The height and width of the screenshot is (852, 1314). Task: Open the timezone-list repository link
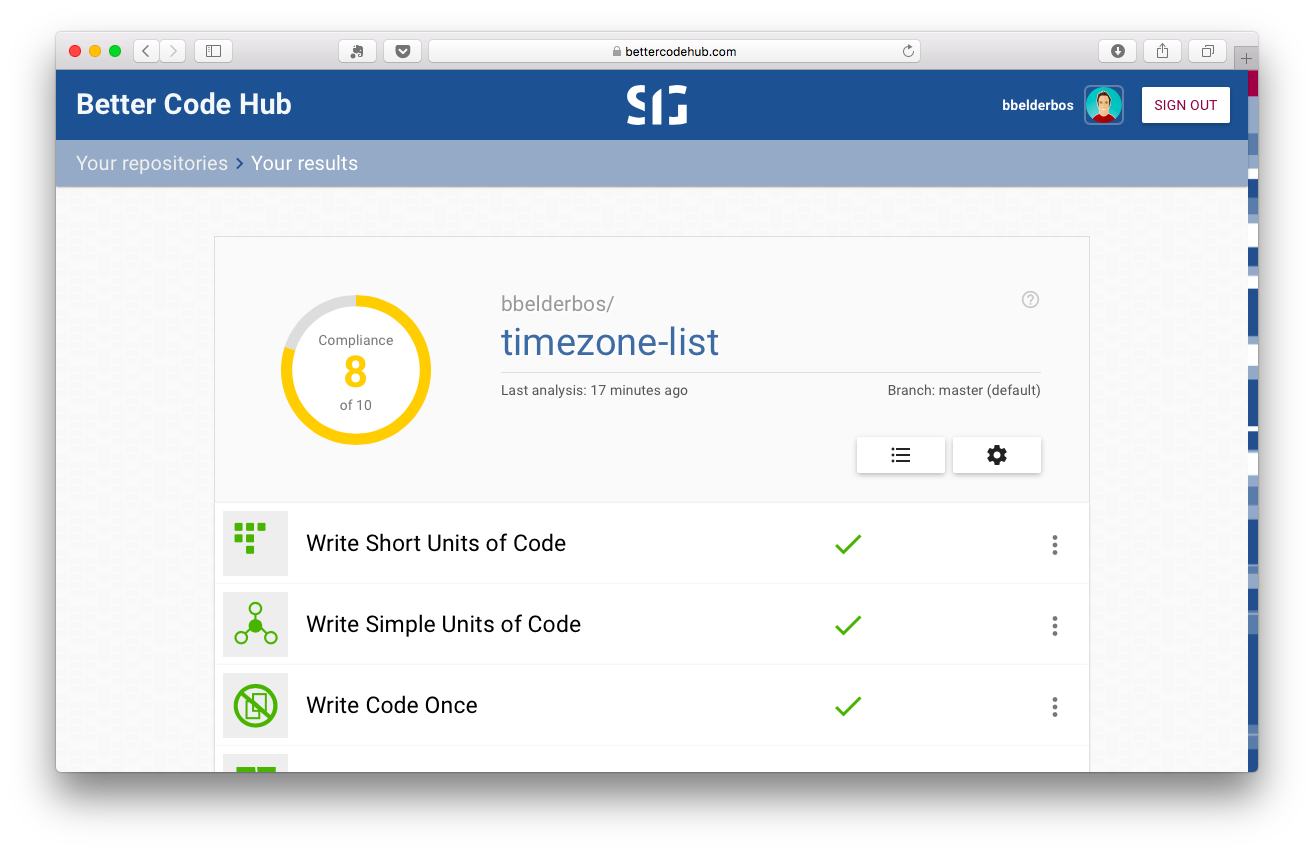[x=609, y=342]
